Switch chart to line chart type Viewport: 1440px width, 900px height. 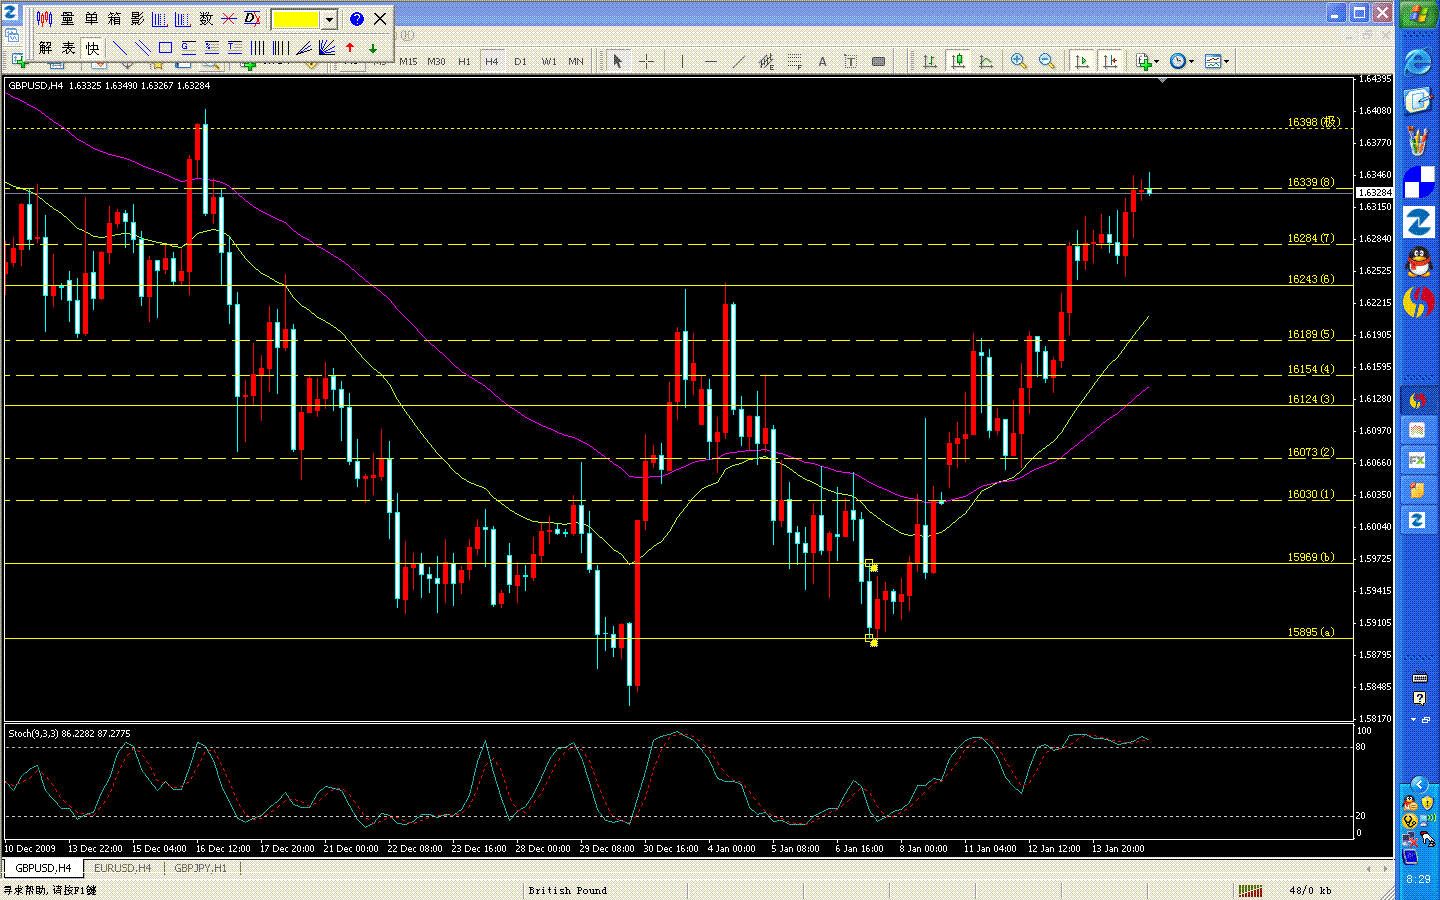(986, 62)
